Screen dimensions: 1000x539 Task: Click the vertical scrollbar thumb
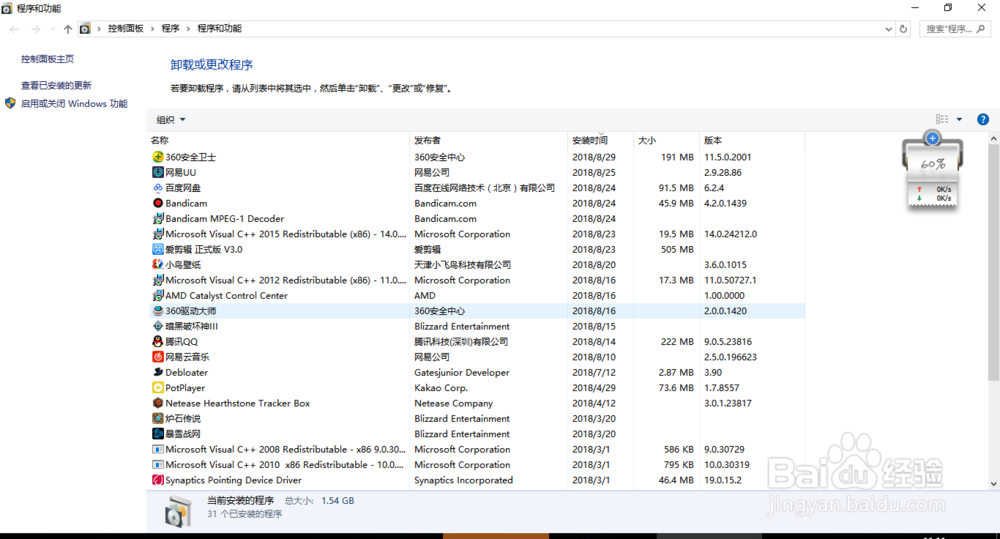click(x=994, y=263)
